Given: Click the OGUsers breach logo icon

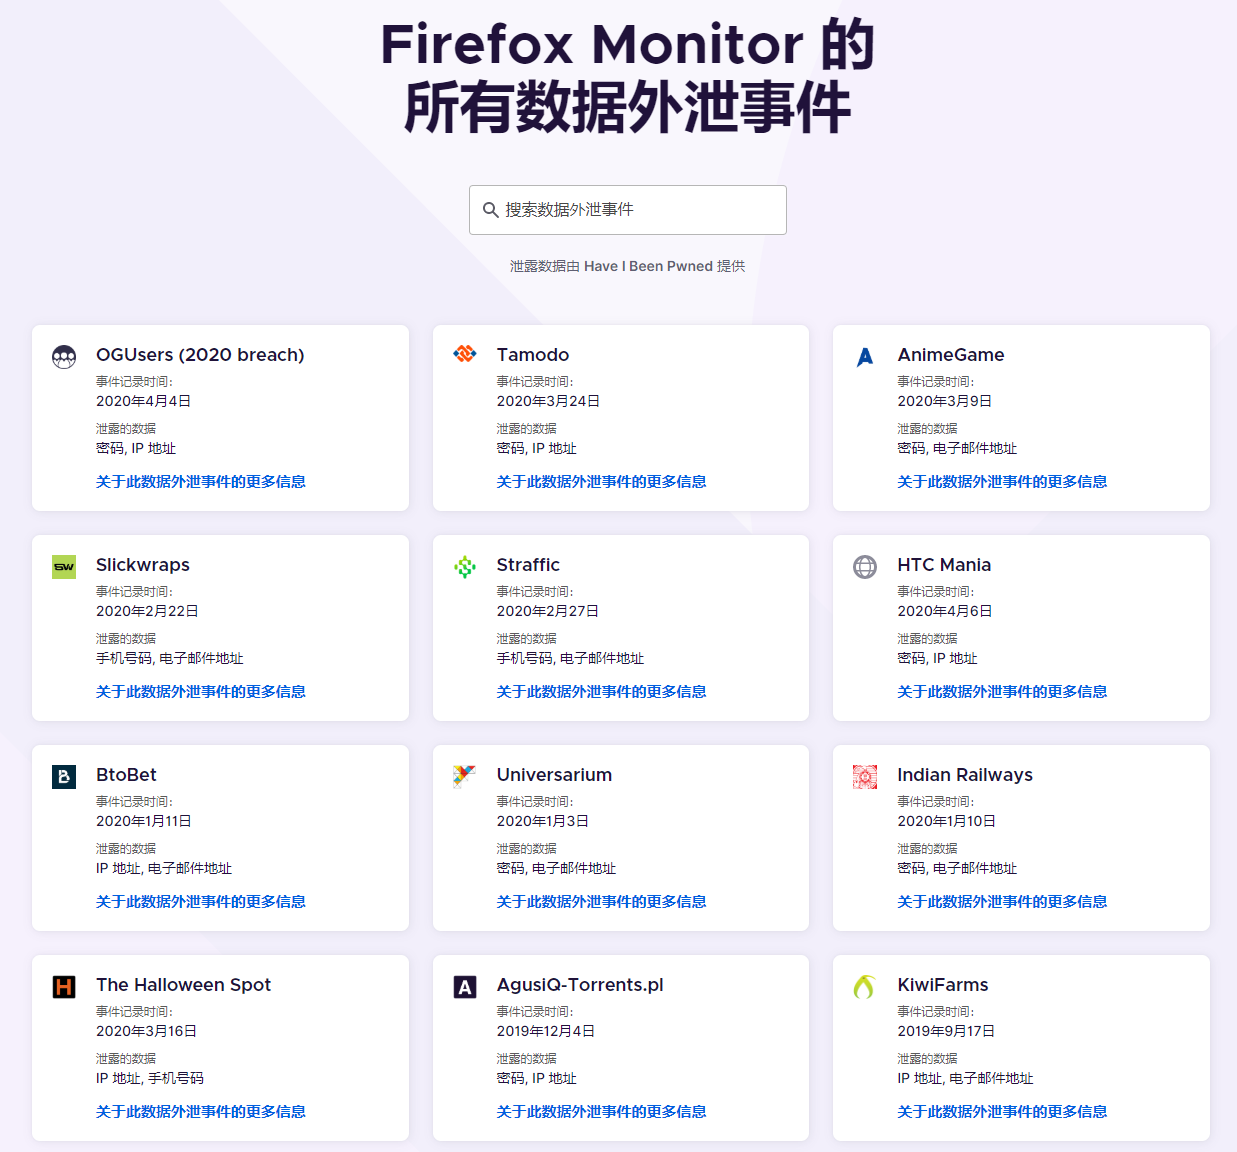Looking at the screenshot, I should [63, 356].
